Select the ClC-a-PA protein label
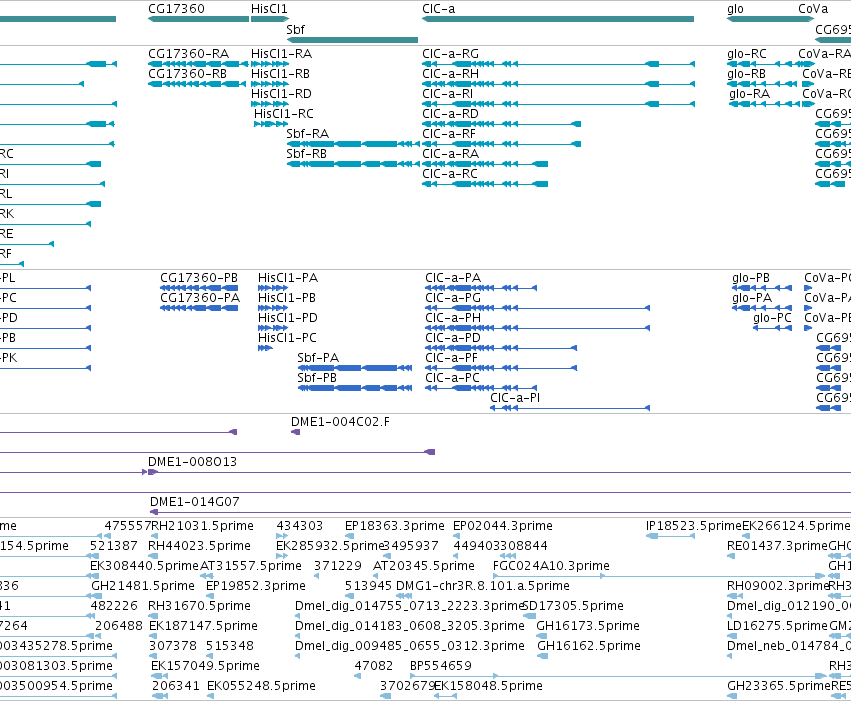This screenshot has width=851, height=701. pyautogui.click(x=453, y=278)
